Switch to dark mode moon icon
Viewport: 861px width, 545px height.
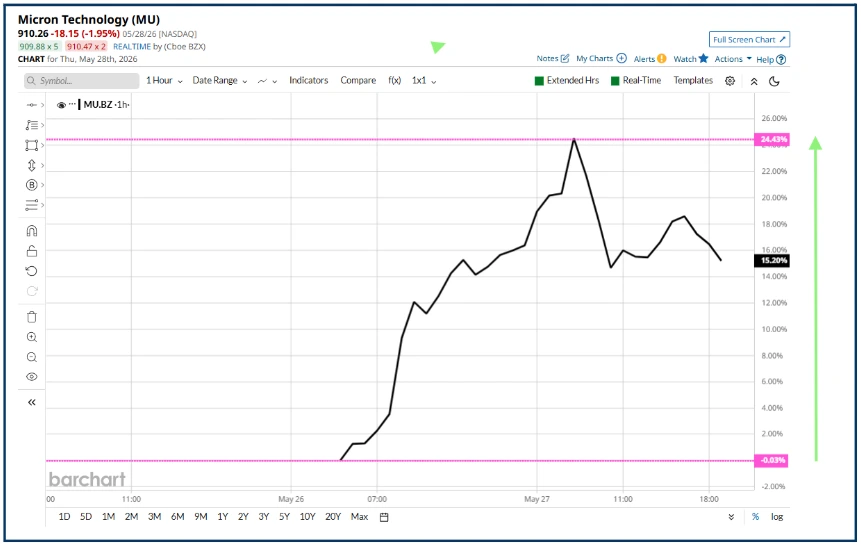774,81
